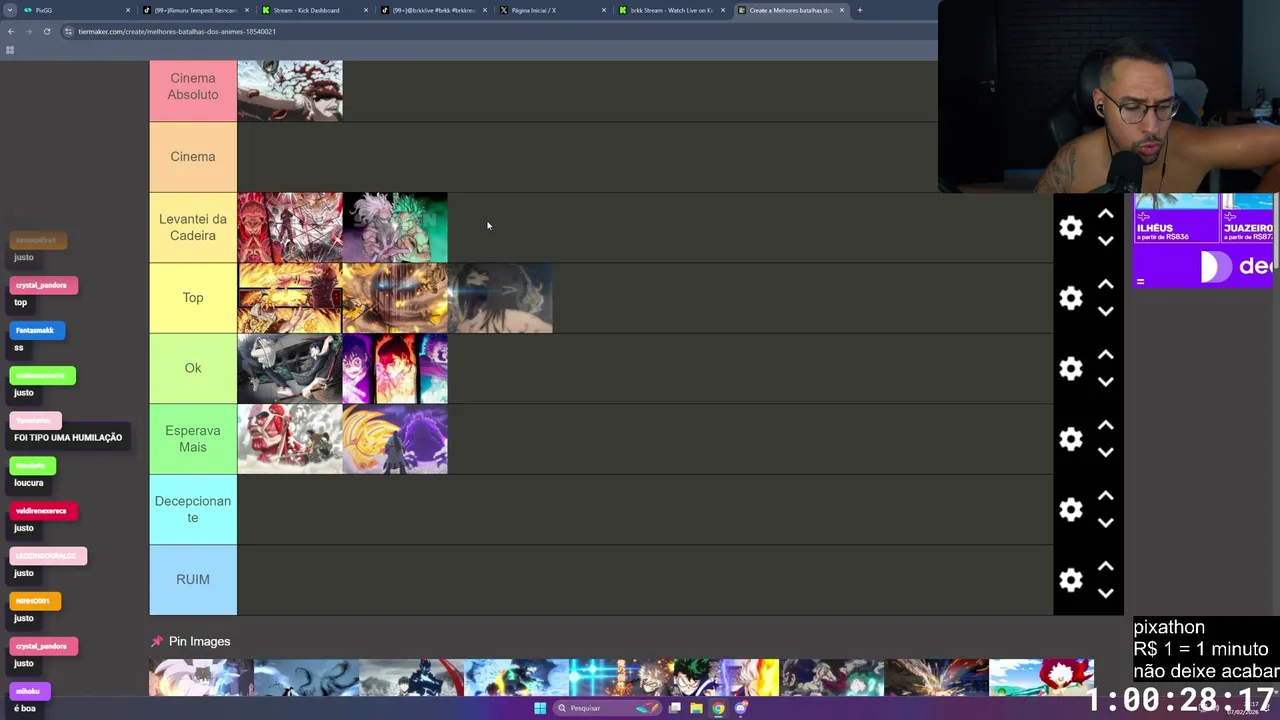Select the RUIM tier label
The height and width of the screenshot is (720, 1280).
(x=193, y=580)
